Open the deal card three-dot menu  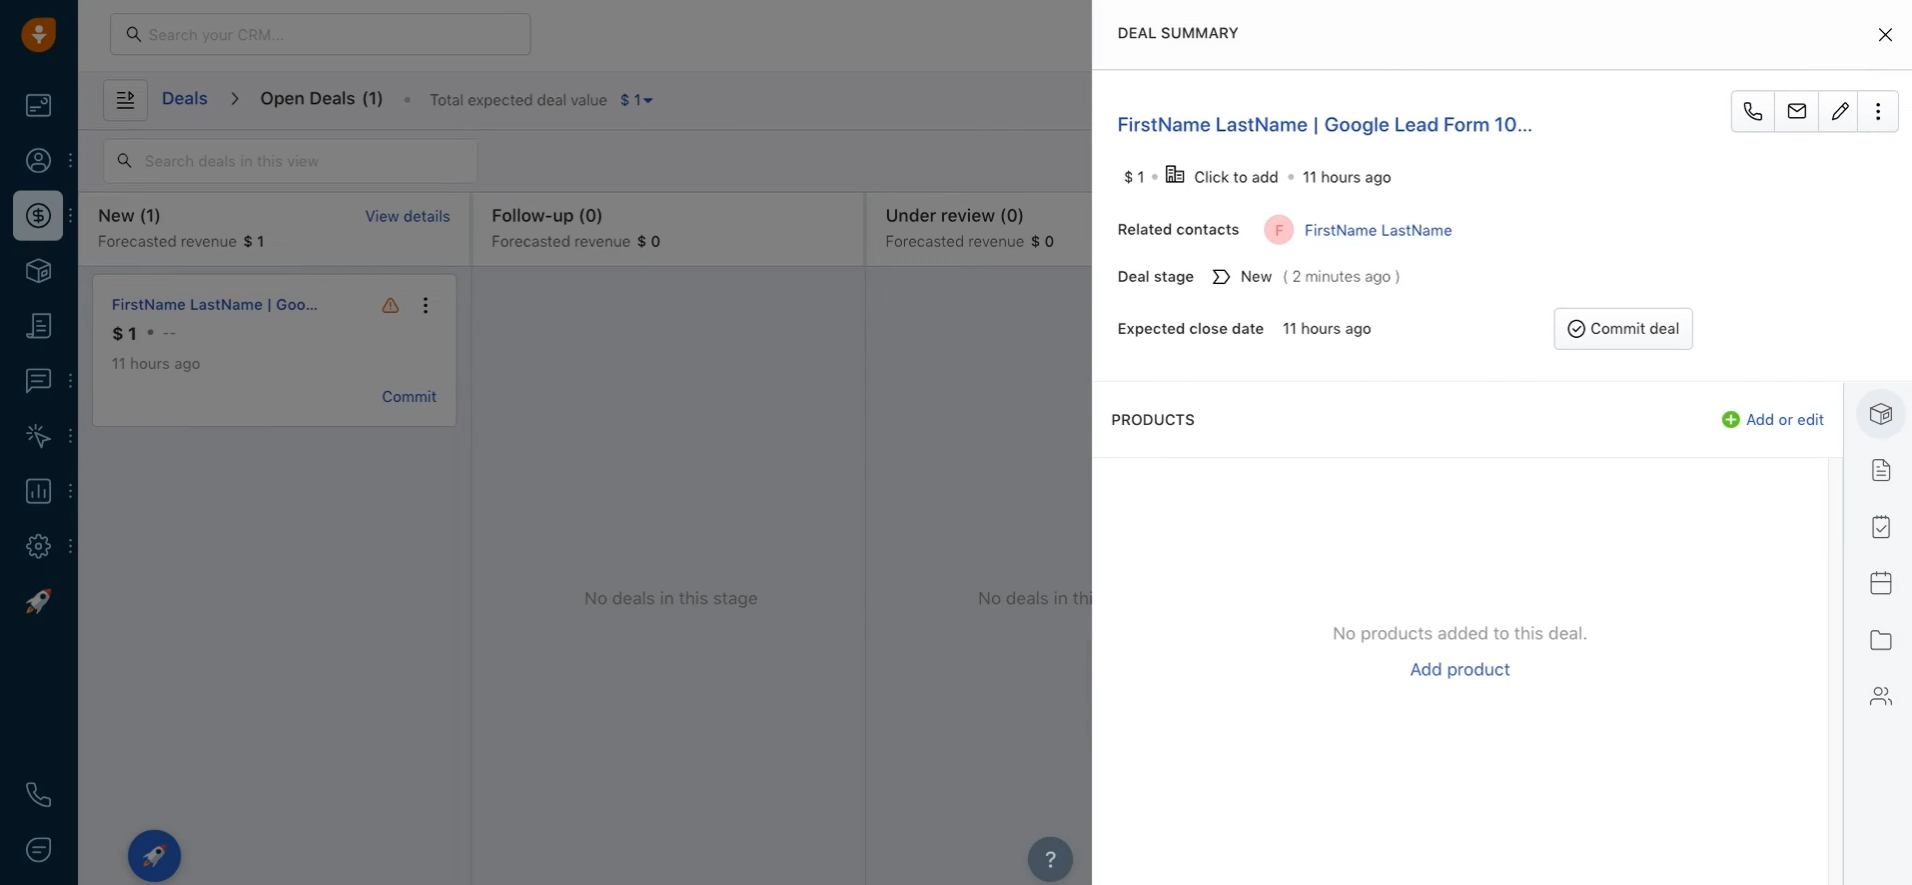(x=425, y=305)
